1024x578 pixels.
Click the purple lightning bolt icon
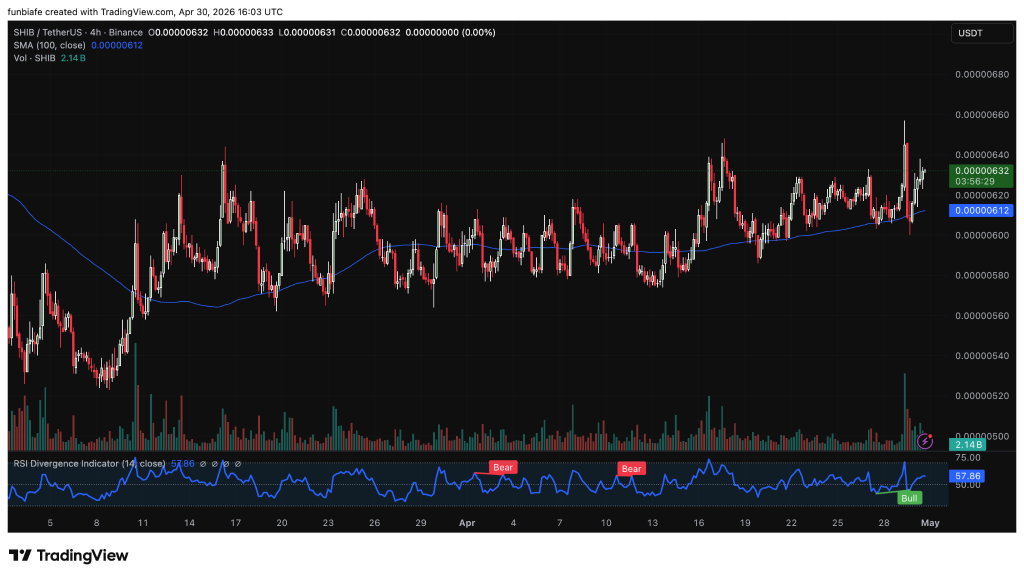[x=925, y=440]
